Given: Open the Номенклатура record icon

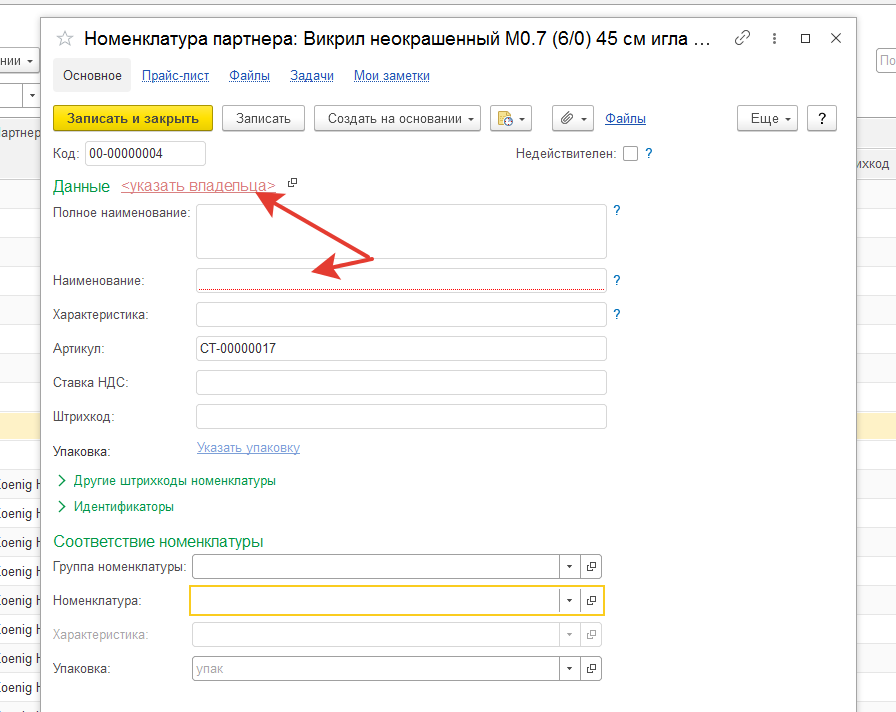Looking at the screenshot, I should tap(591, 600).
